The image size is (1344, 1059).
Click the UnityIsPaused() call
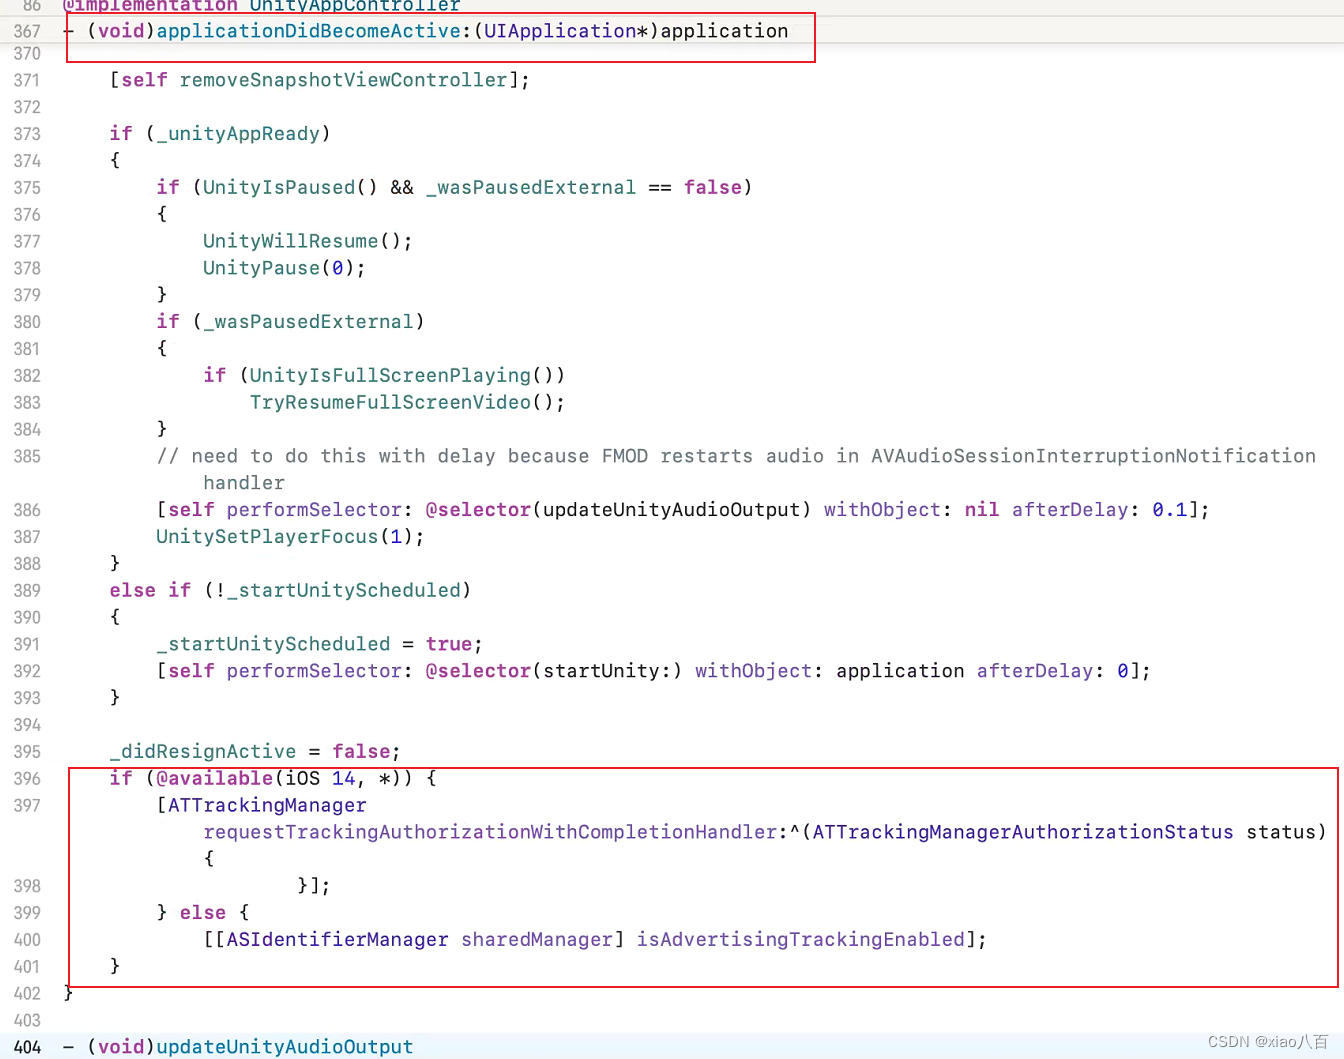[x=290, y=188]
